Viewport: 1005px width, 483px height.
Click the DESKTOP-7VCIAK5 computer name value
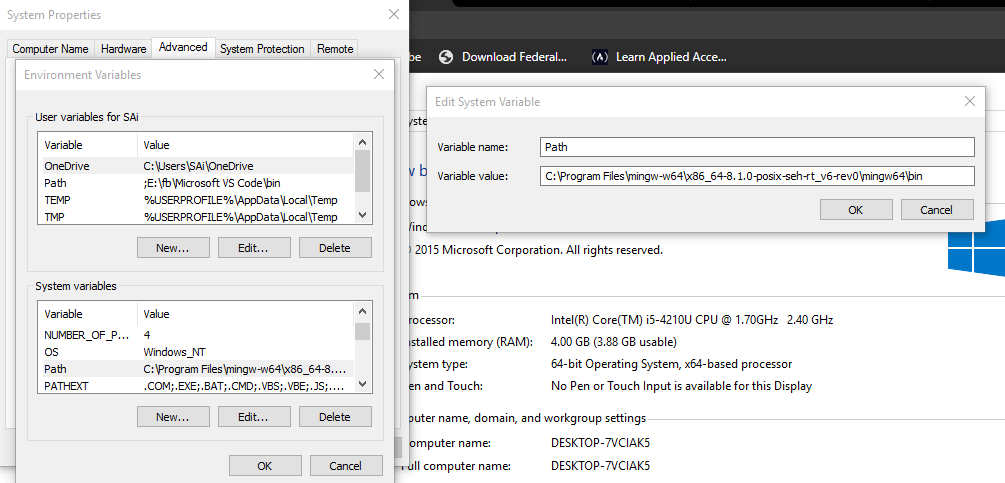point(601,443)
